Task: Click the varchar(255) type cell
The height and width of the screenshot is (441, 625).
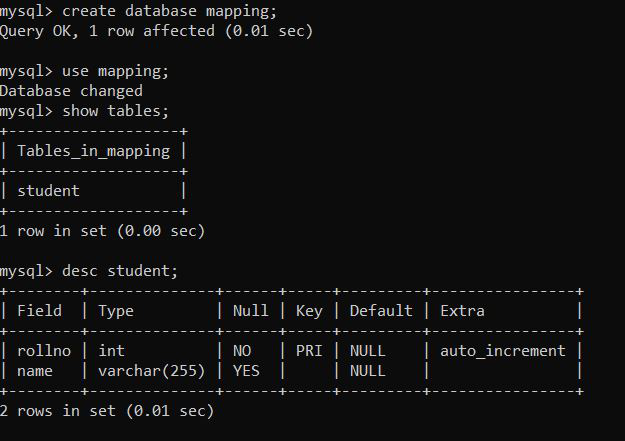Action: [151, 370]
